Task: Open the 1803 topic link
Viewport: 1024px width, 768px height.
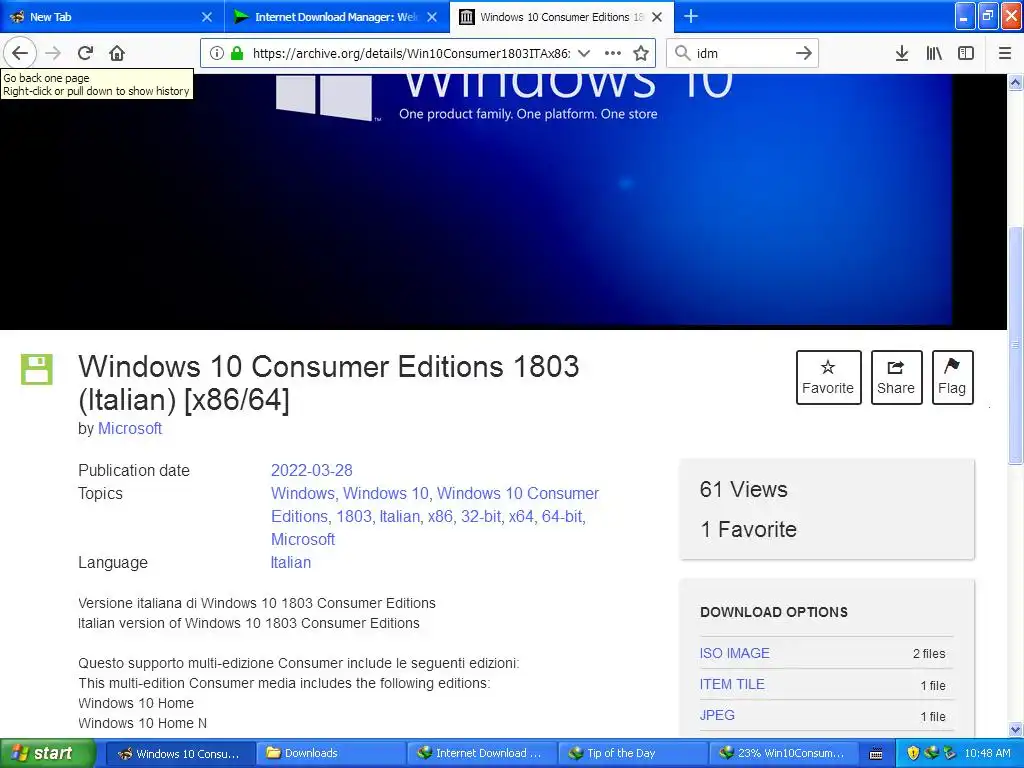Action: (x=354, y=517)
